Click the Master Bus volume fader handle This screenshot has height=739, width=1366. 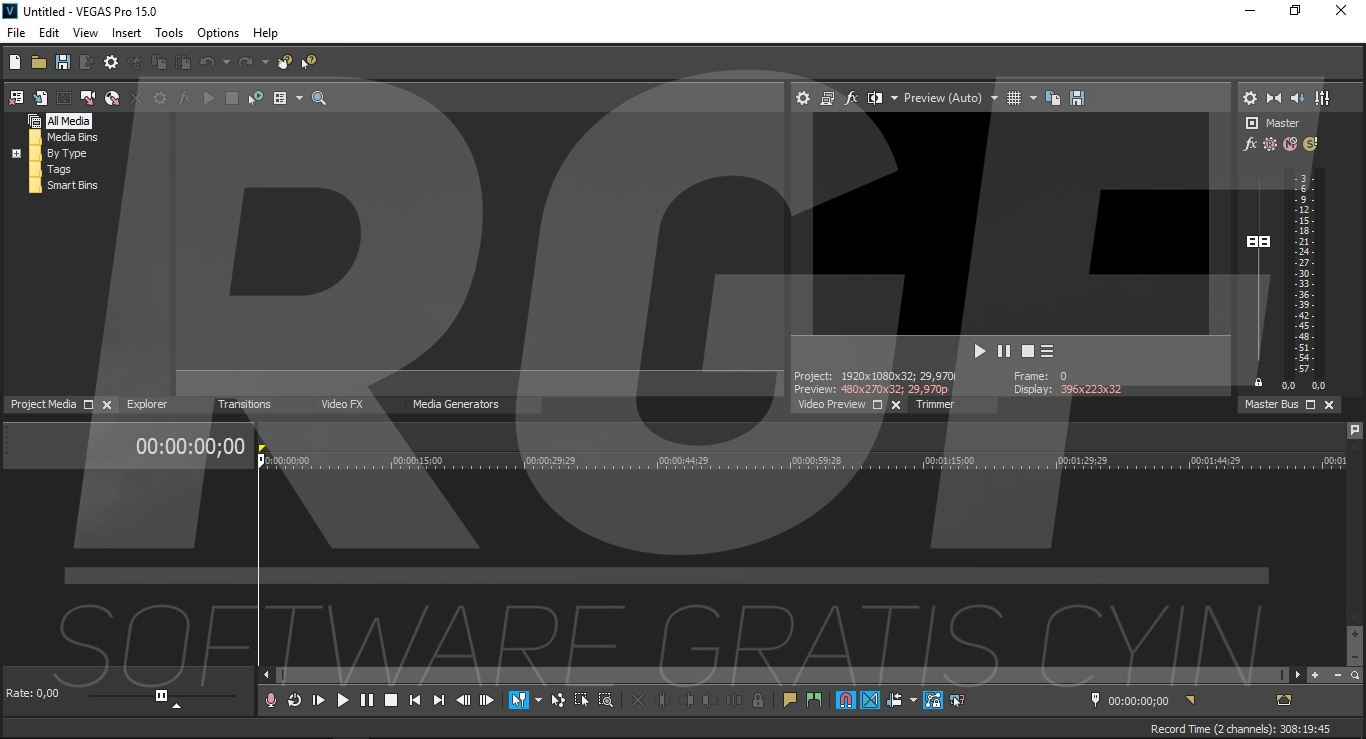tap(1258, 241)
